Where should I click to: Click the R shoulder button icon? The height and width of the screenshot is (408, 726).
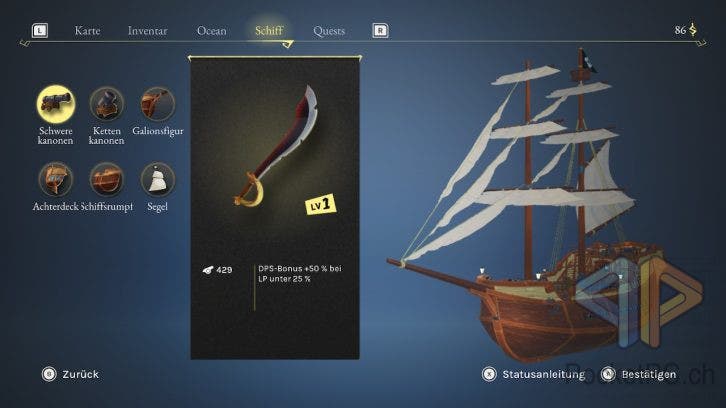coord(380,31)
